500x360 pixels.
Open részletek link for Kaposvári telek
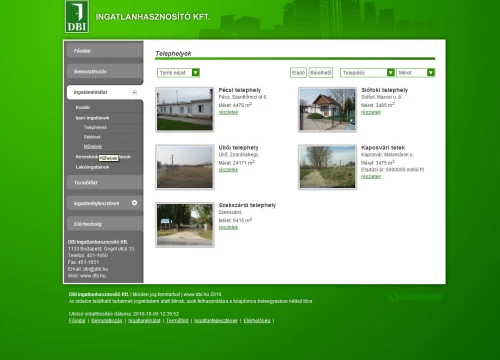(x=371, y=176)
